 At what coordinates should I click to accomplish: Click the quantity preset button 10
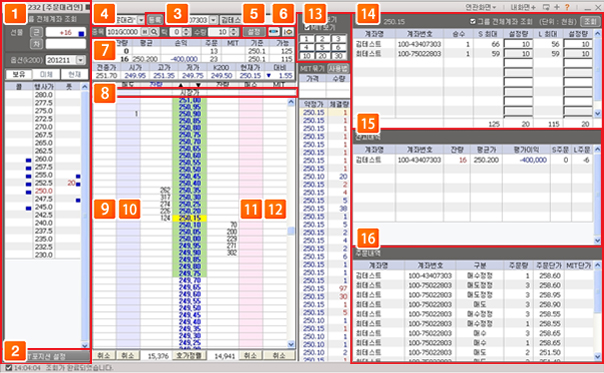[306, 56]
